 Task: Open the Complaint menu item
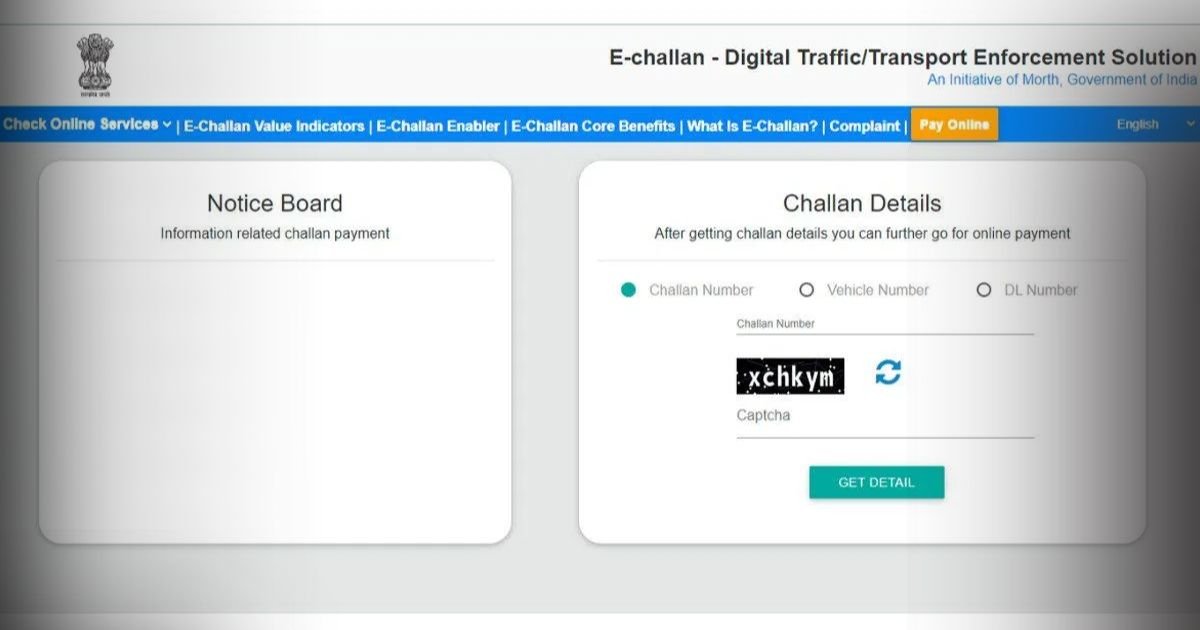864,126
